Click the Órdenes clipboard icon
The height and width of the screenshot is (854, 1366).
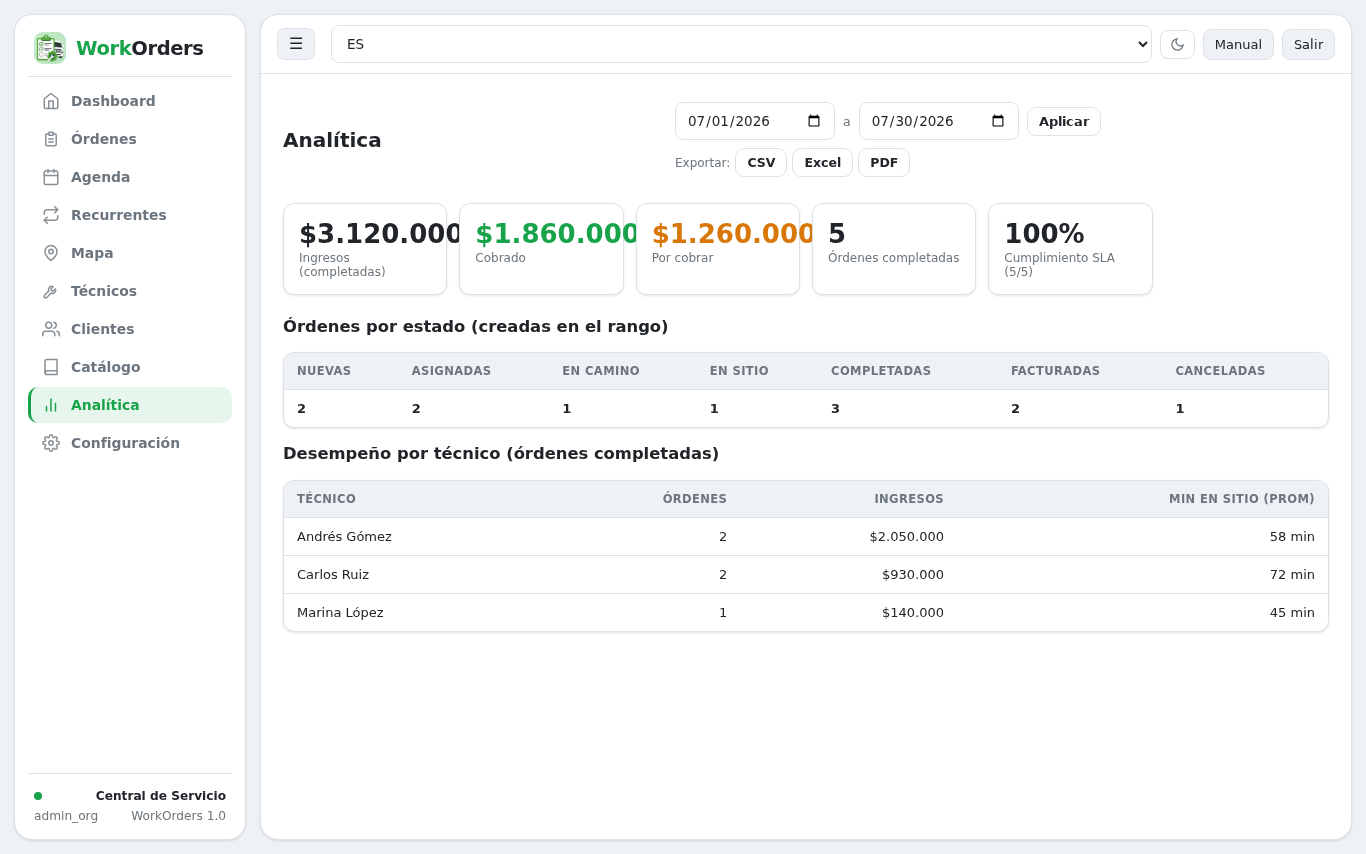click(51, 139)
